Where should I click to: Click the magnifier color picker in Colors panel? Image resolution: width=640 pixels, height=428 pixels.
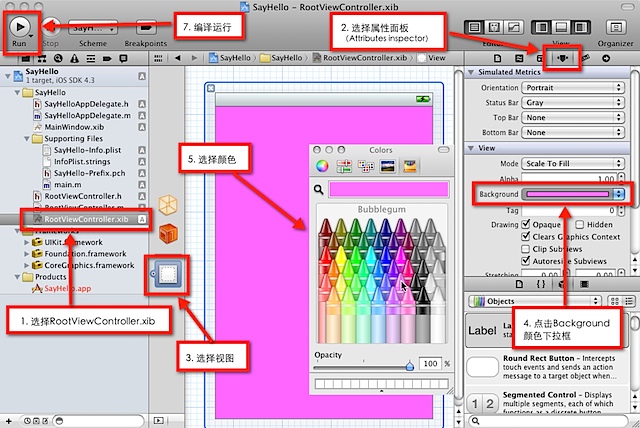point(319,188)
